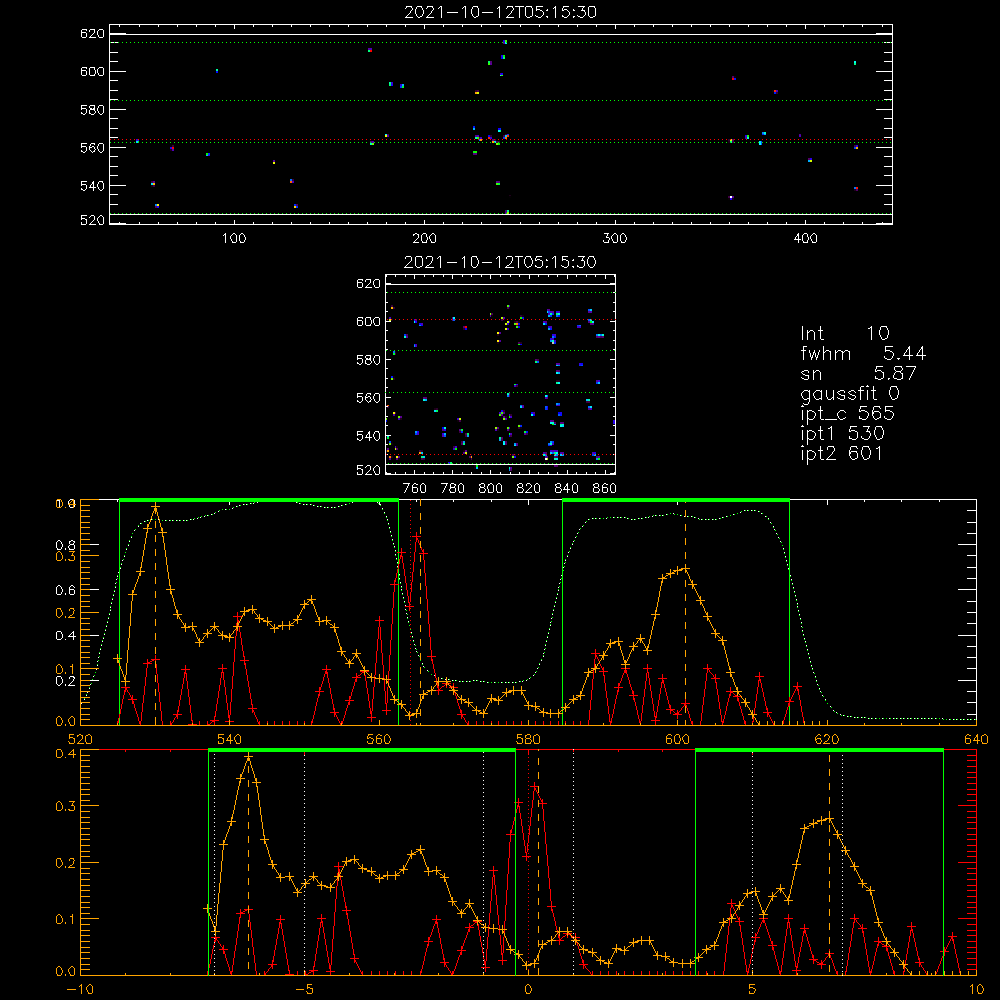
Task: Click x-axis label 760 on middle scatter plot
Action: click(x=415, y=489)
